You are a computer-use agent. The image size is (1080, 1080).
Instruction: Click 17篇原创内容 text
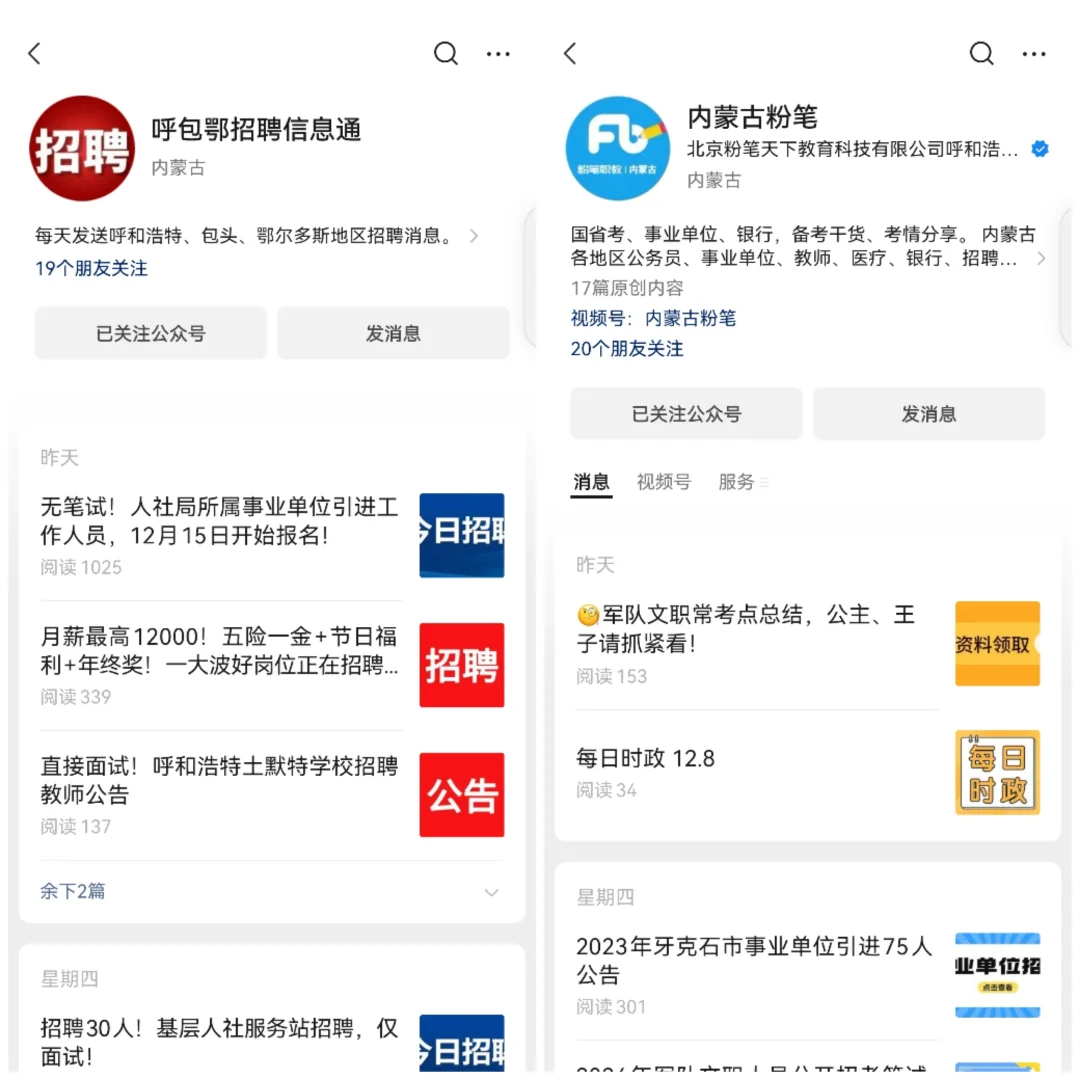pyautogui.click(x=627, y=288)
